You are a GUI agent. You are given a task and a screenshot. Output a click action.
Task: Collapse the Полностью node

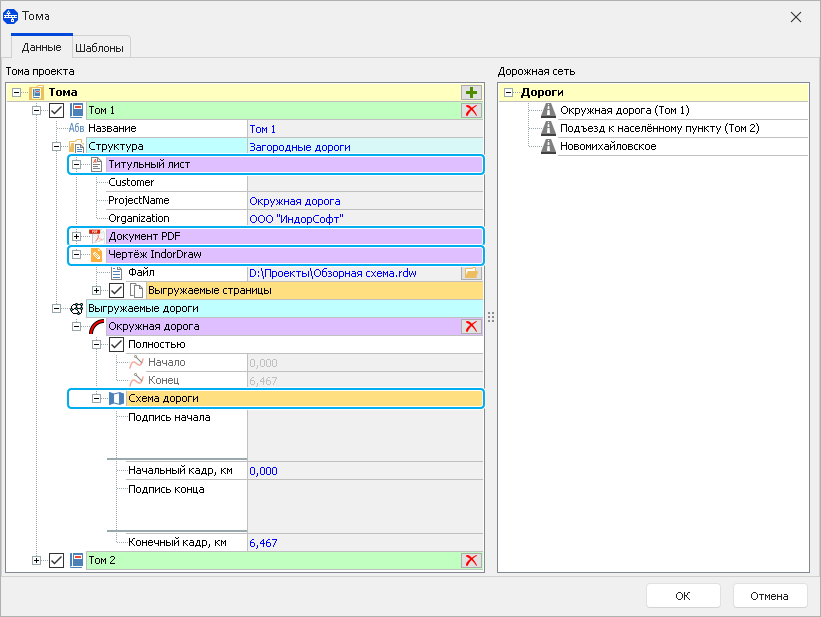[x=96, y=344]
